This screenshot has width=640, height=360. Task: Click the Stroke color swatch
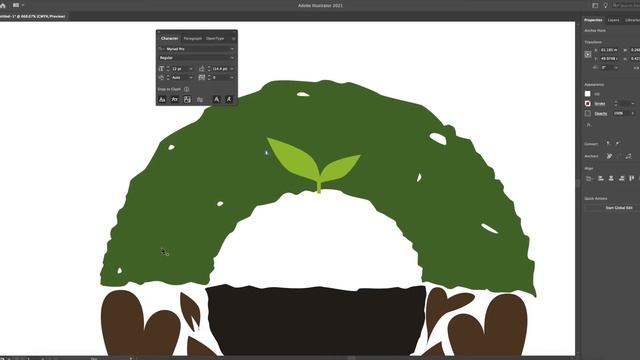coord(588,104)
